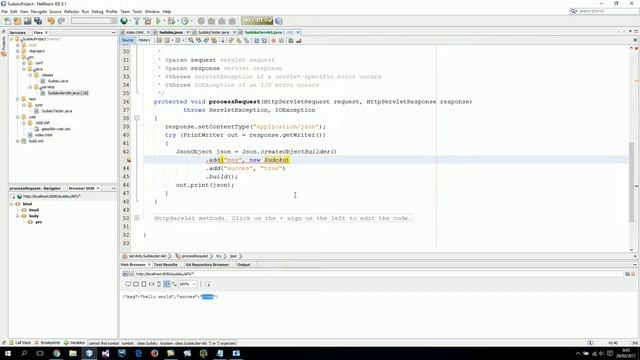Switch to the Sudoku.java editor tab
Viewport: 640px width, 360px height.
171,32
